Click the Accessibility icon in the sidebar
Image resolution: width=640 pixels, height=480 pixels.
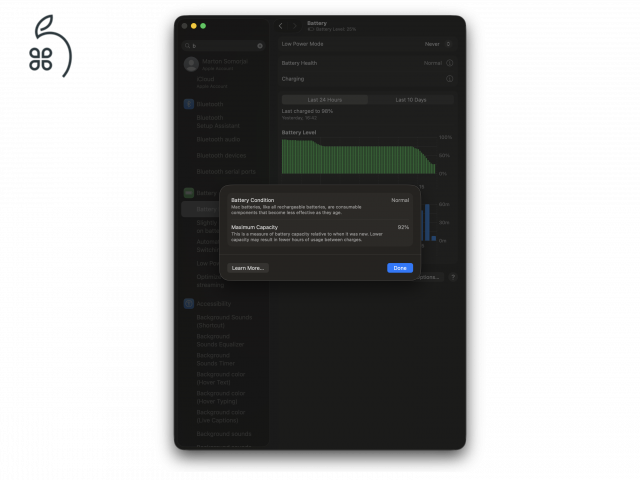[189, 304]
